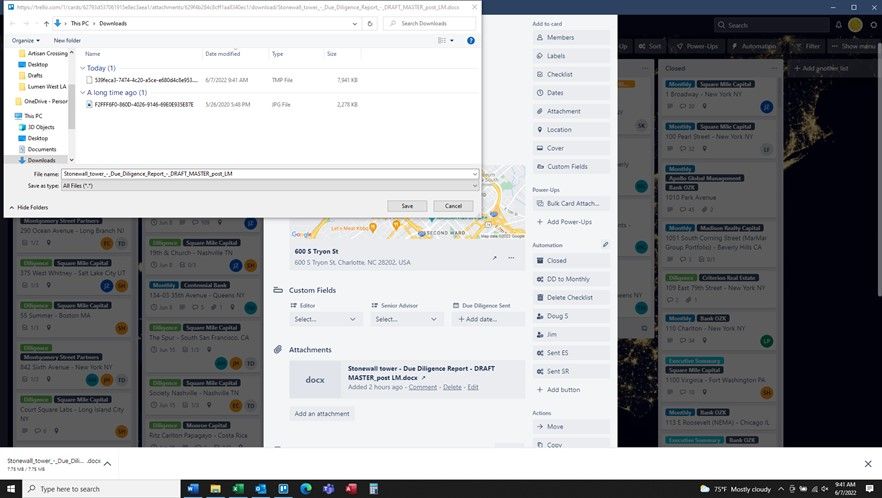The image size is (882, 498).
Task: Click the Sent SR automation button
Action: point(571,371)
